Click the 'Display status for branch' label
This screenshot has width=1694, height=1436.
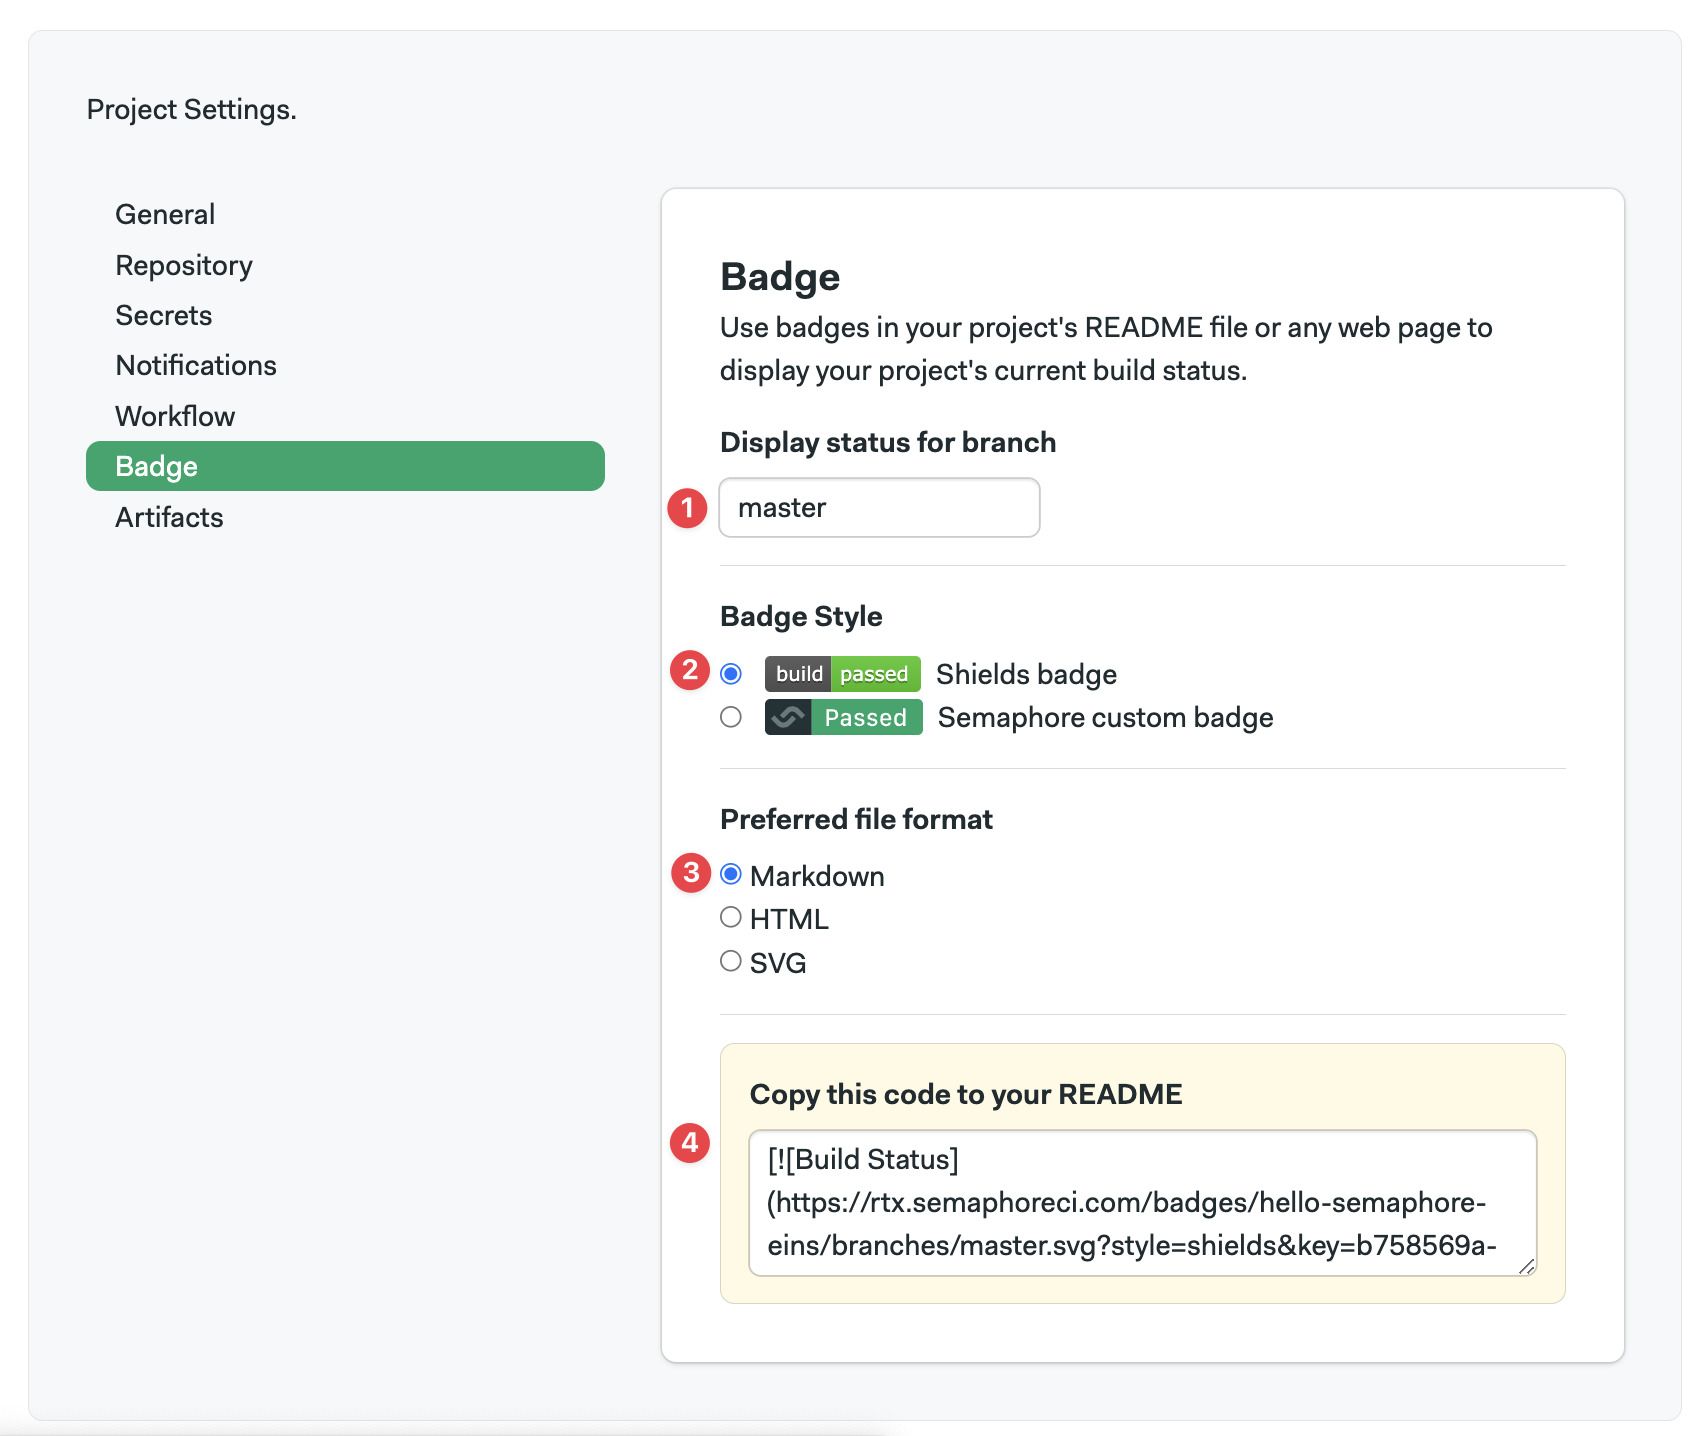point(888,442)
